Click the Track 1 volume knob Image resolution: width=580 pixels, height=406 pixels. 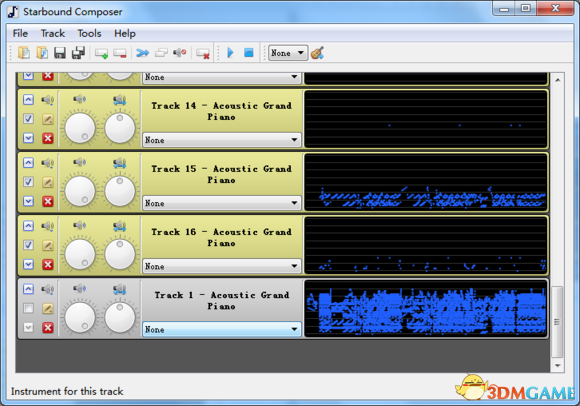point(80,317)
